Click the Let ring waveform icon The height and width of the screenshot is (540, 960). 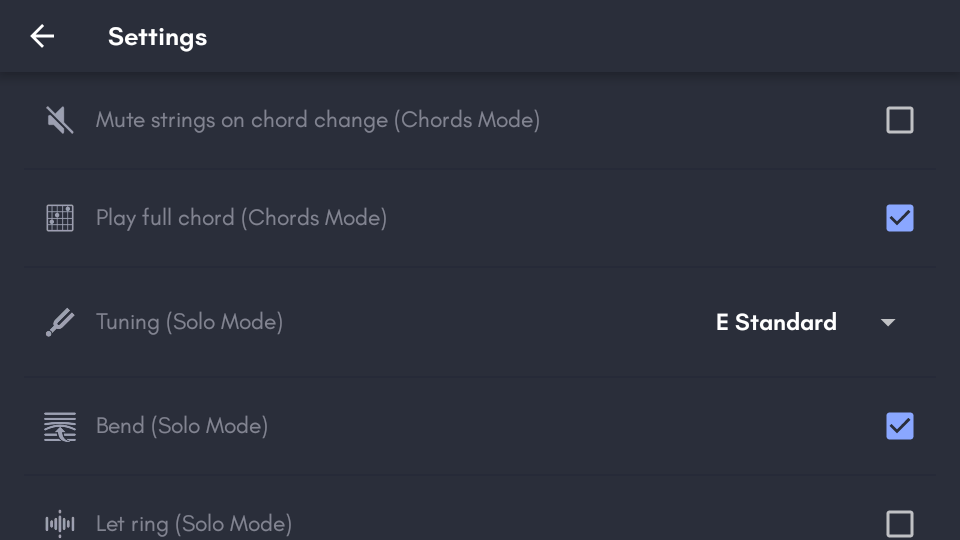click(60, 523)
